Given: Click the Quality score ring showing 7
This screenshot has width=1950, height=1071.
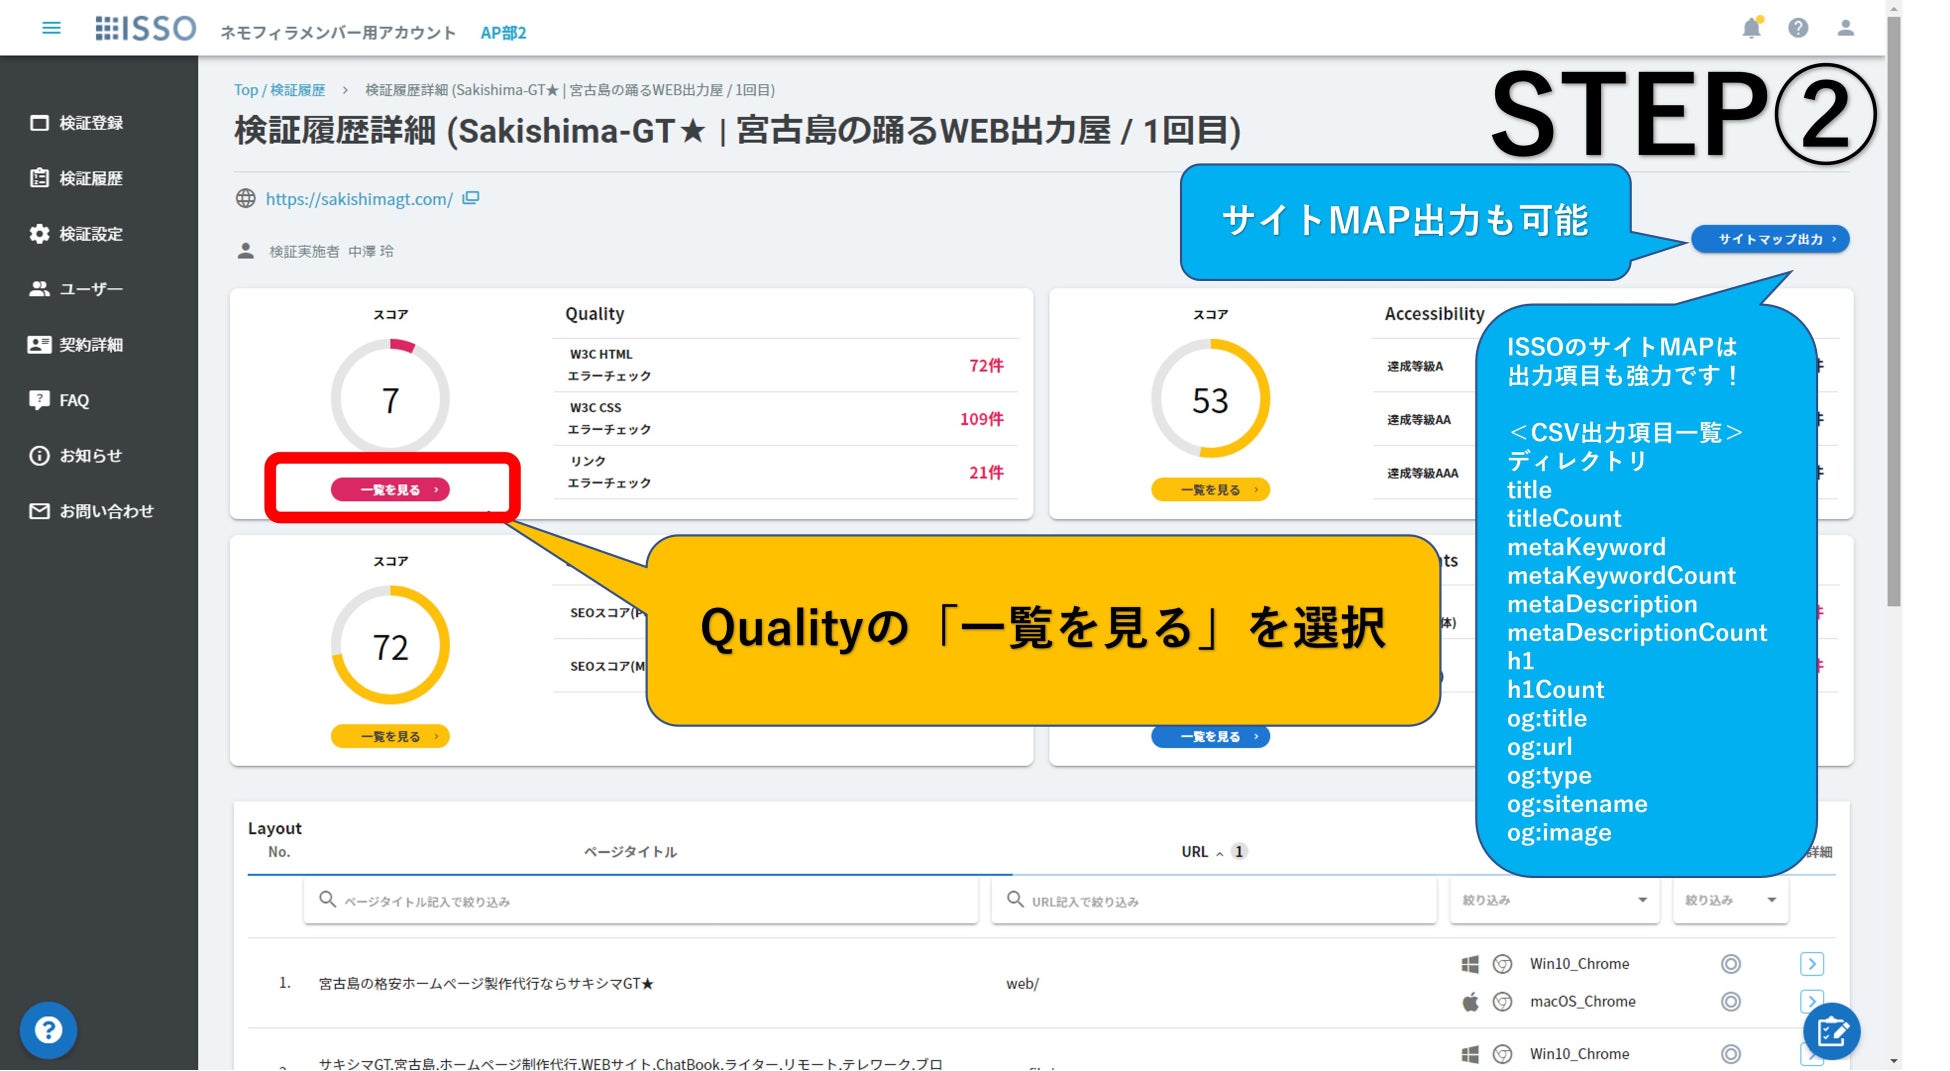Looking at the screenshot, I should 390,399.
